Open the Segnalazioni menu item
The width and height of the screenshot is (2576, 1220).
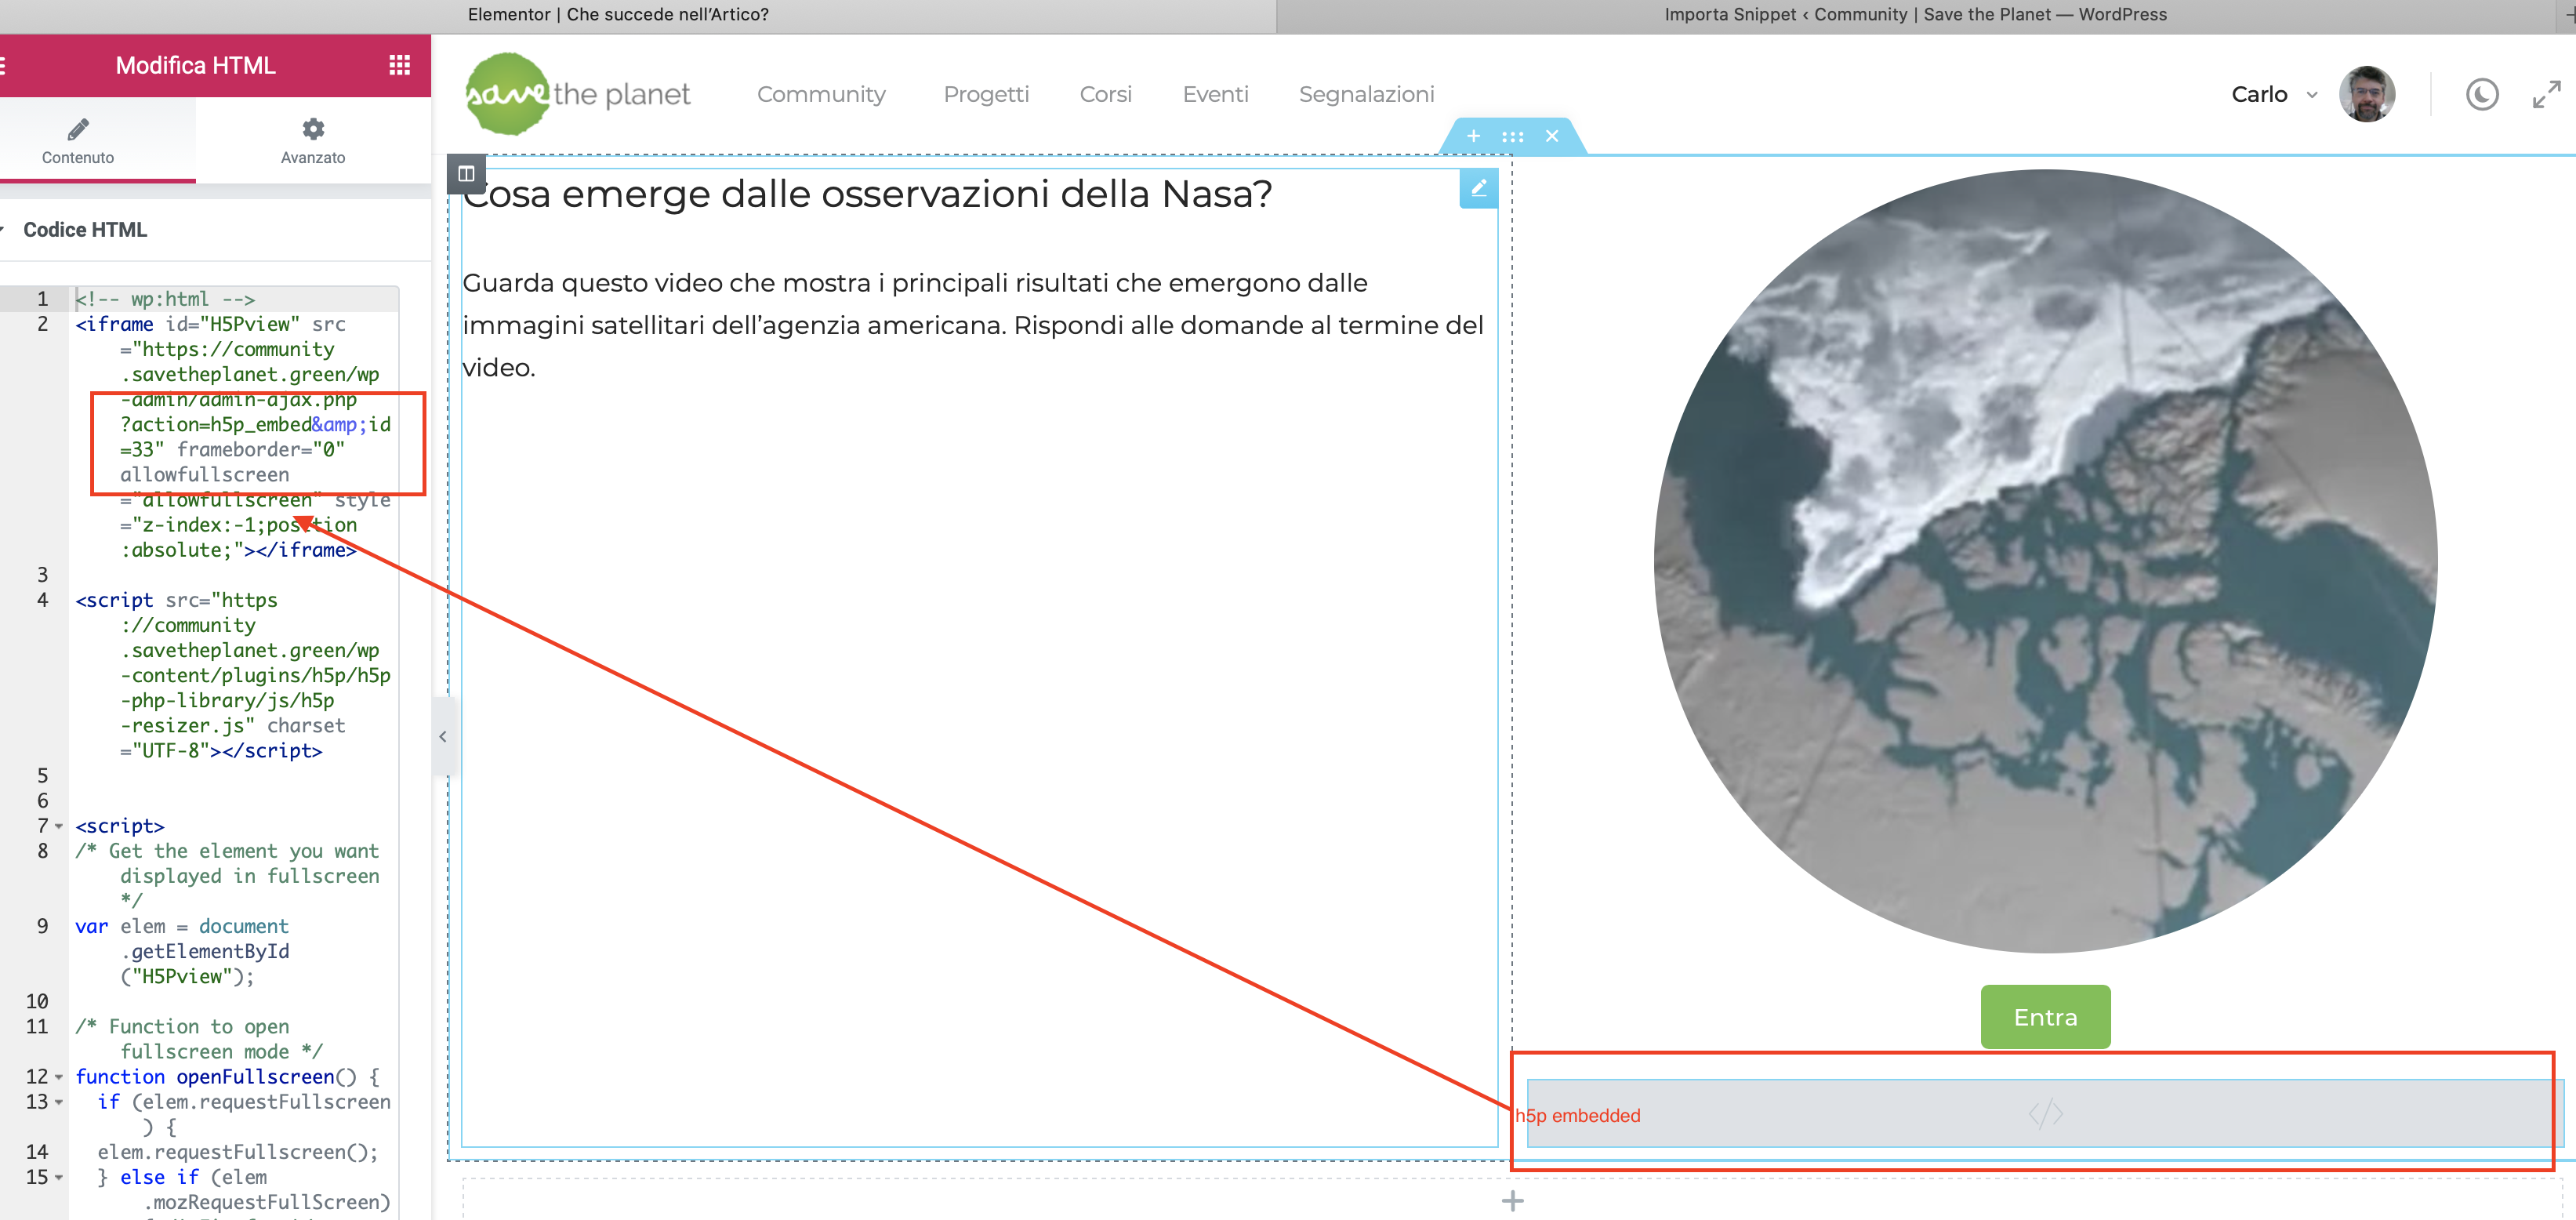1366,94
